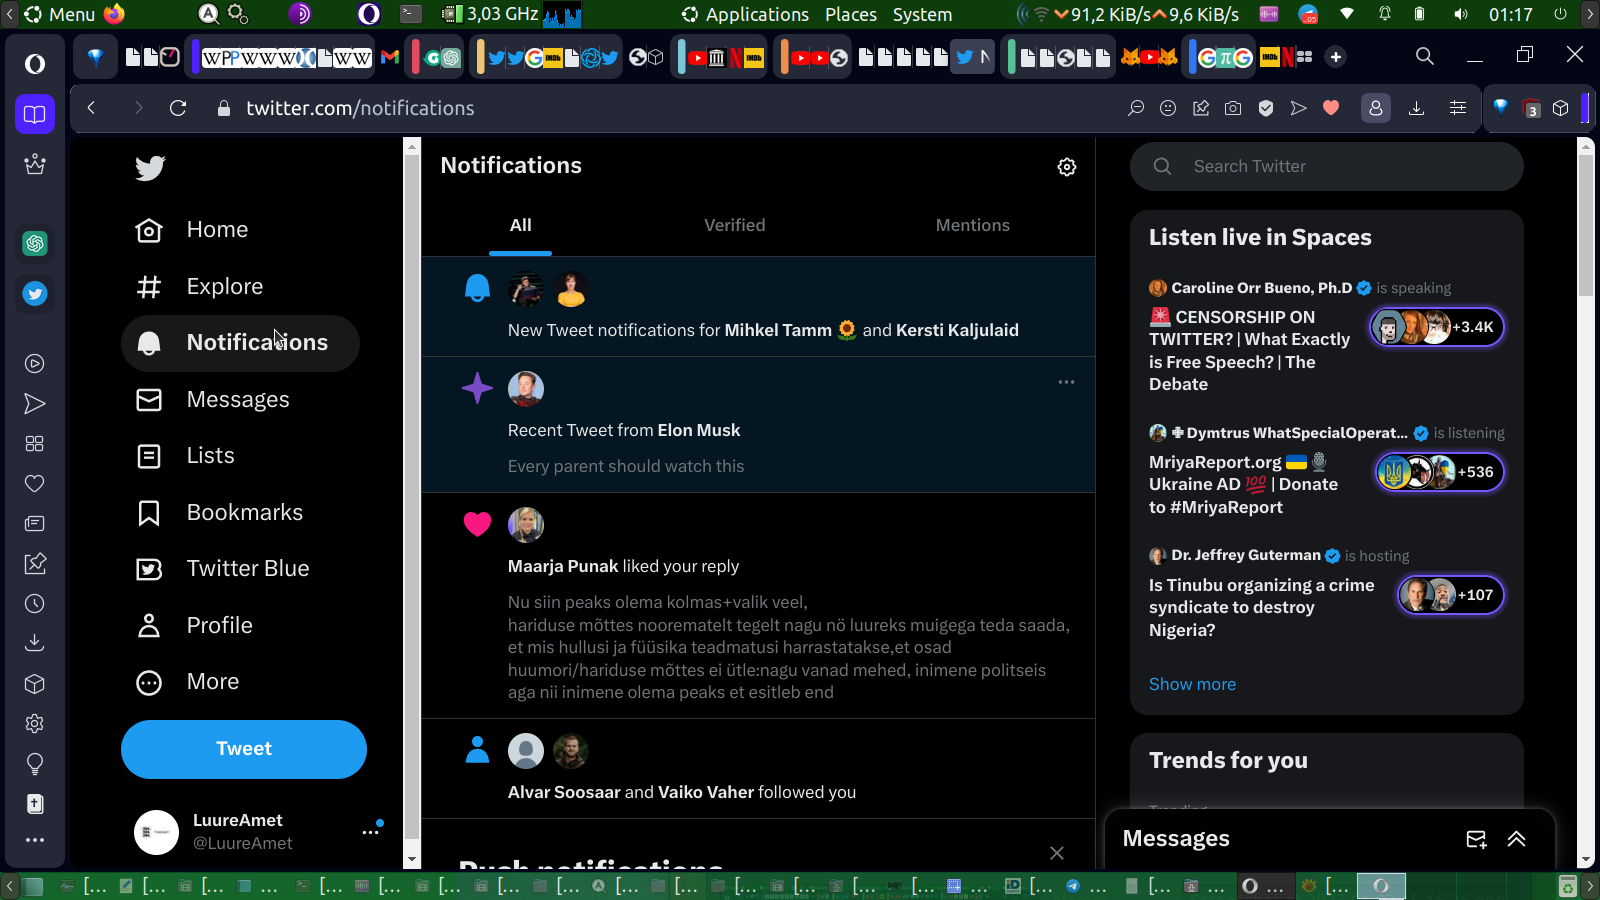This screenshot has width=1600, height=900.
Task: Take a snapshot with camera icon
Action: 1233,108
